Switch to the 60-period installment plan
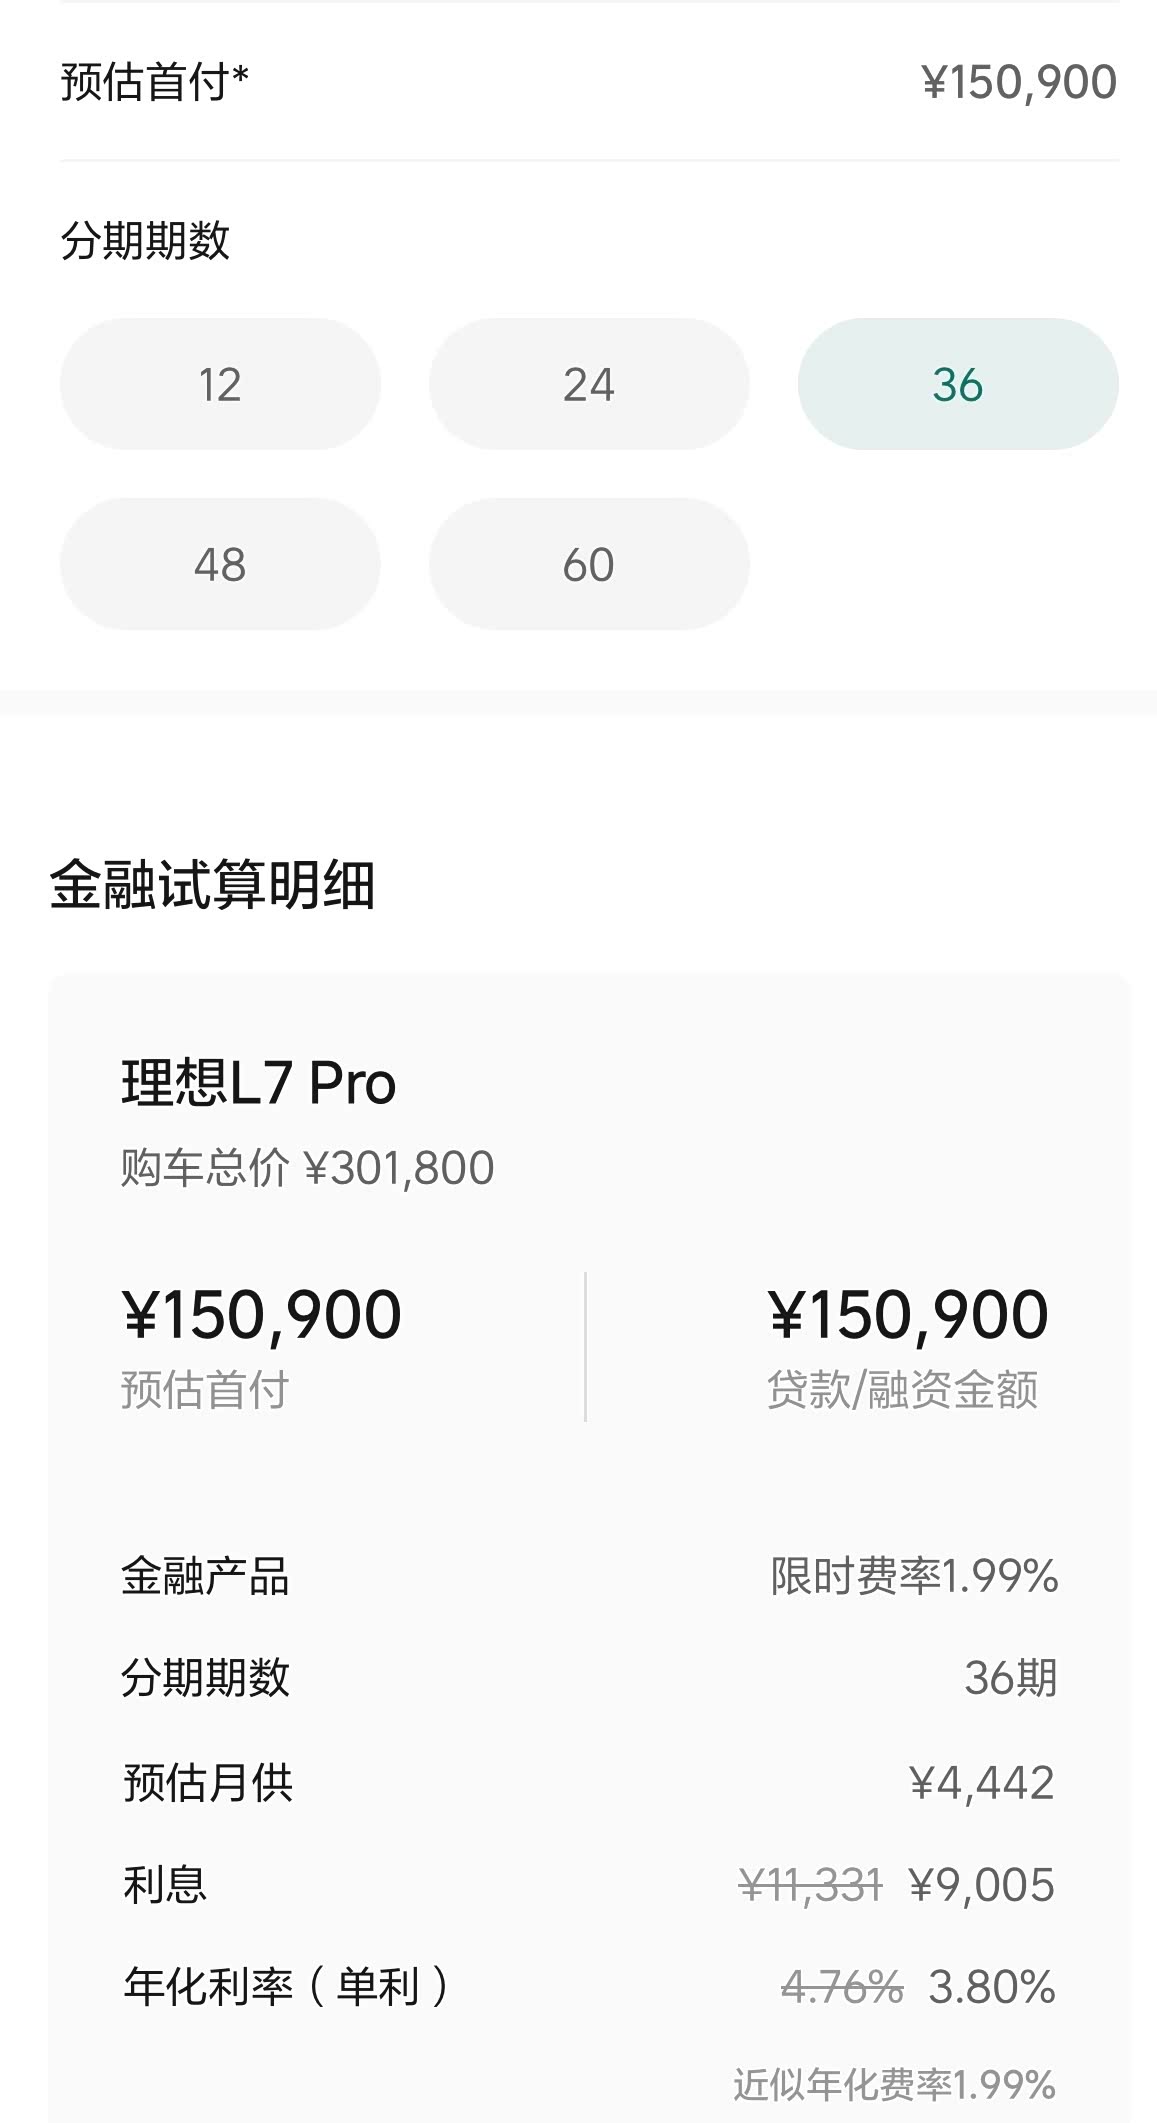Screen dimensions: 1157x2123 coord(589,564)
